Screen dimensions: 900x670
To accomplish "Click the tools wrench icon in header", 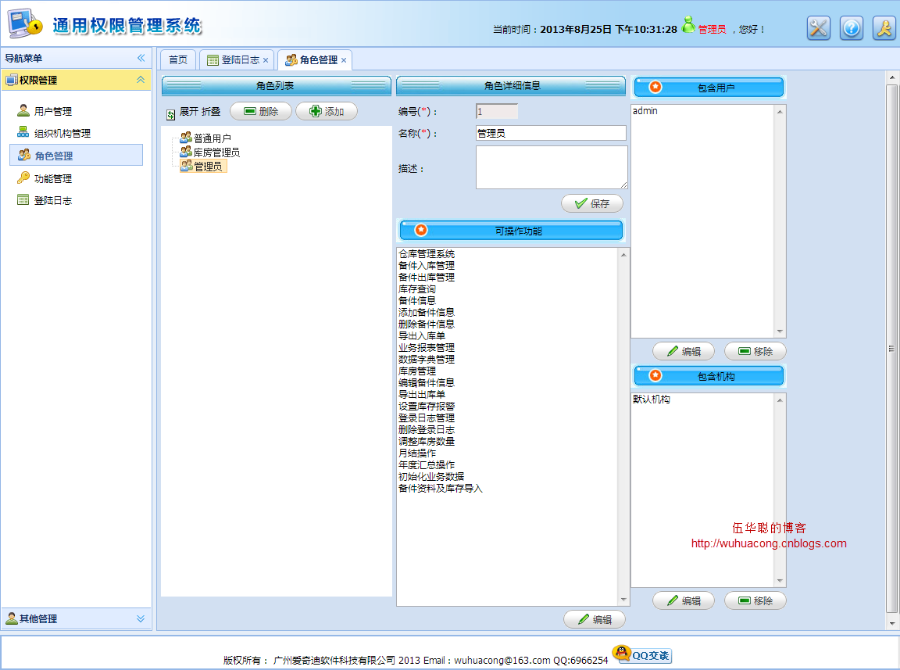I will tap(818, 28).
